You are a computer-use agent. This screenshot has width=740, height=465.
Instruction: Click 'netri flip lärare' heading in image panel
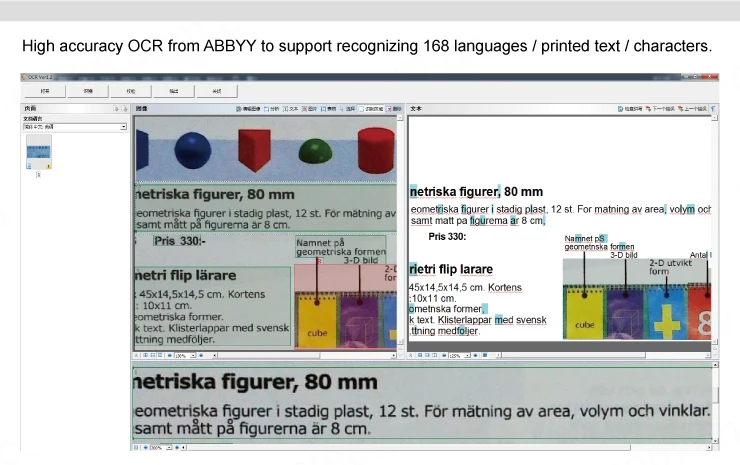point(186,275)
